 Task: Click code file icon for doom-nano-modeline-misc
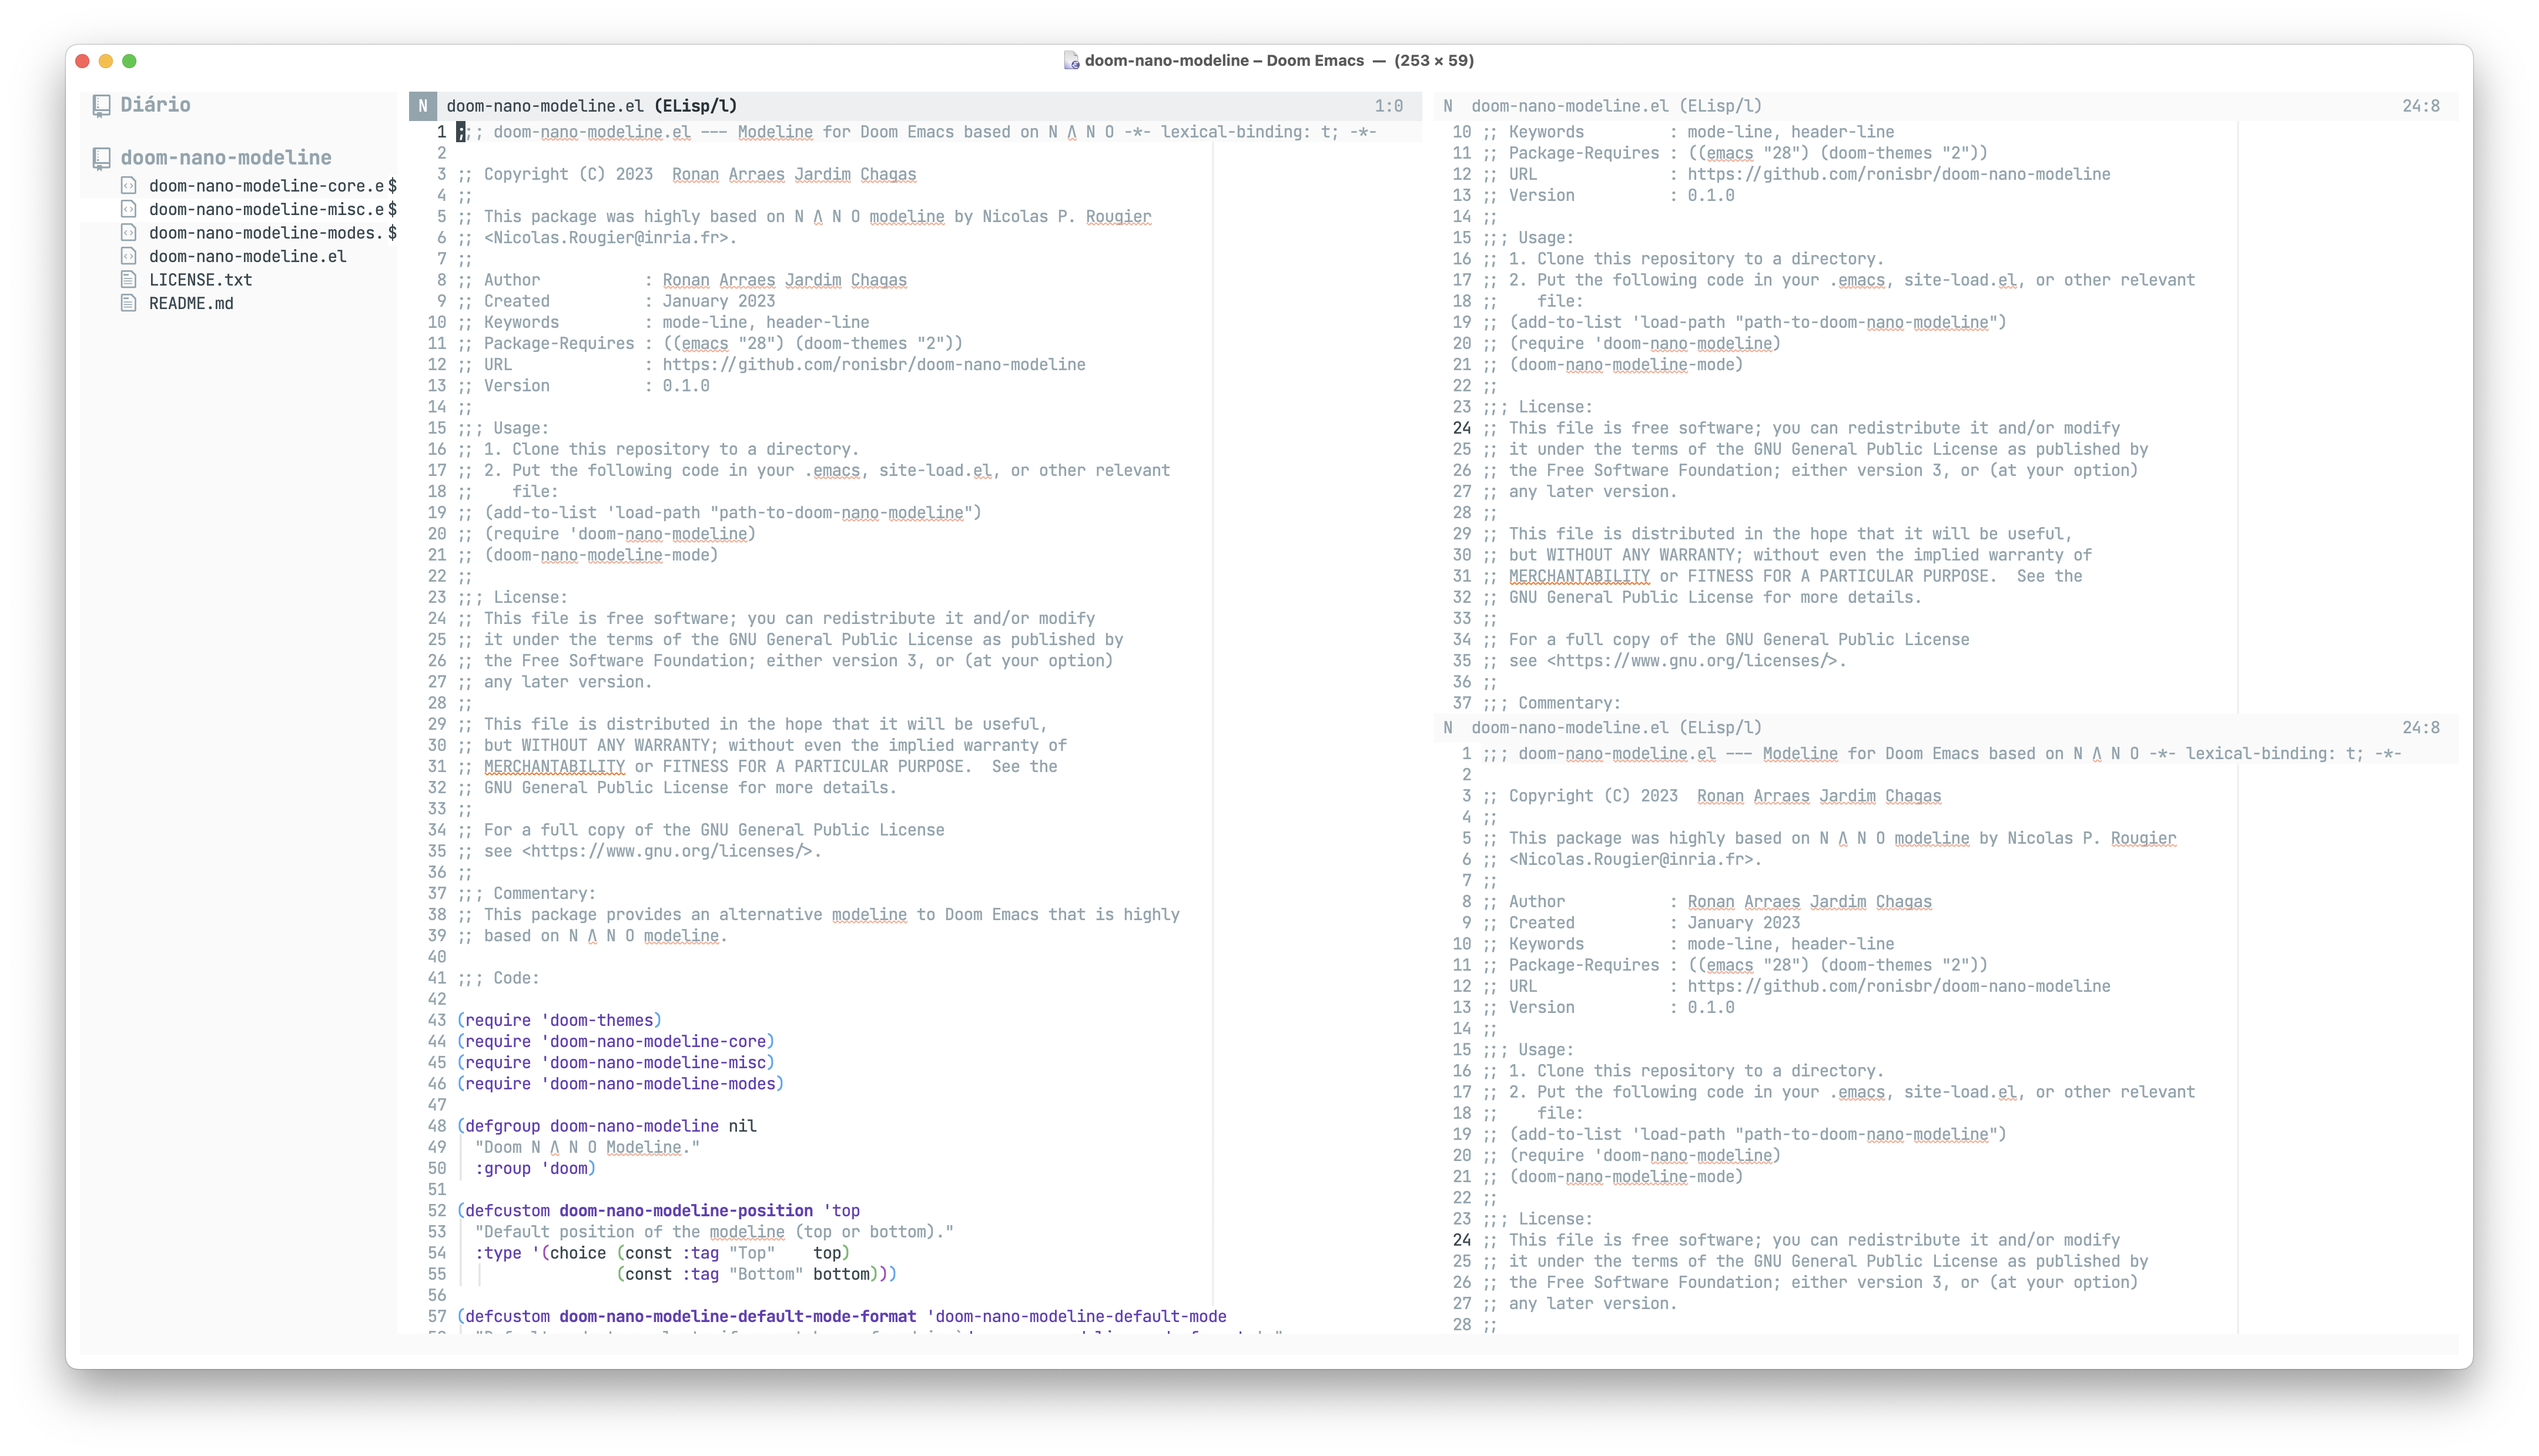tap(128, 209)
